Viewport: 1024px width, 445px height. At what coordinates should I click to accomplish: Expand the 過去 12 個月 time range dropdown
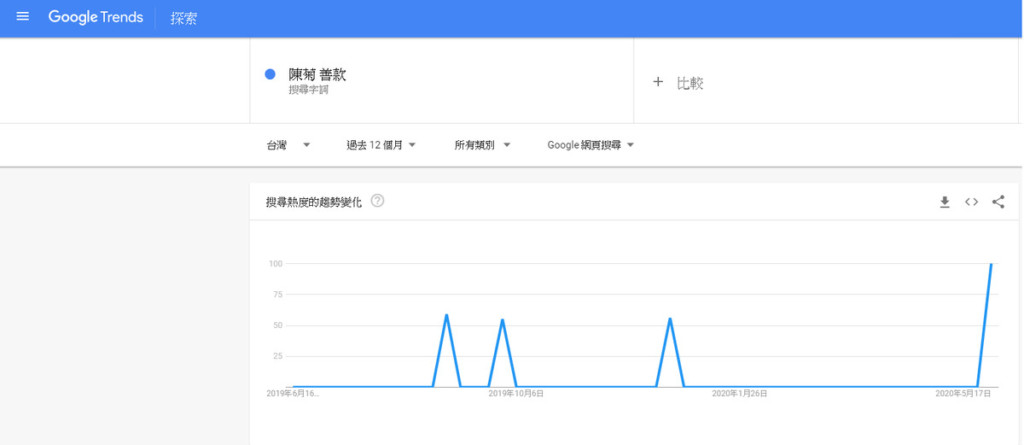click(380, 145)
